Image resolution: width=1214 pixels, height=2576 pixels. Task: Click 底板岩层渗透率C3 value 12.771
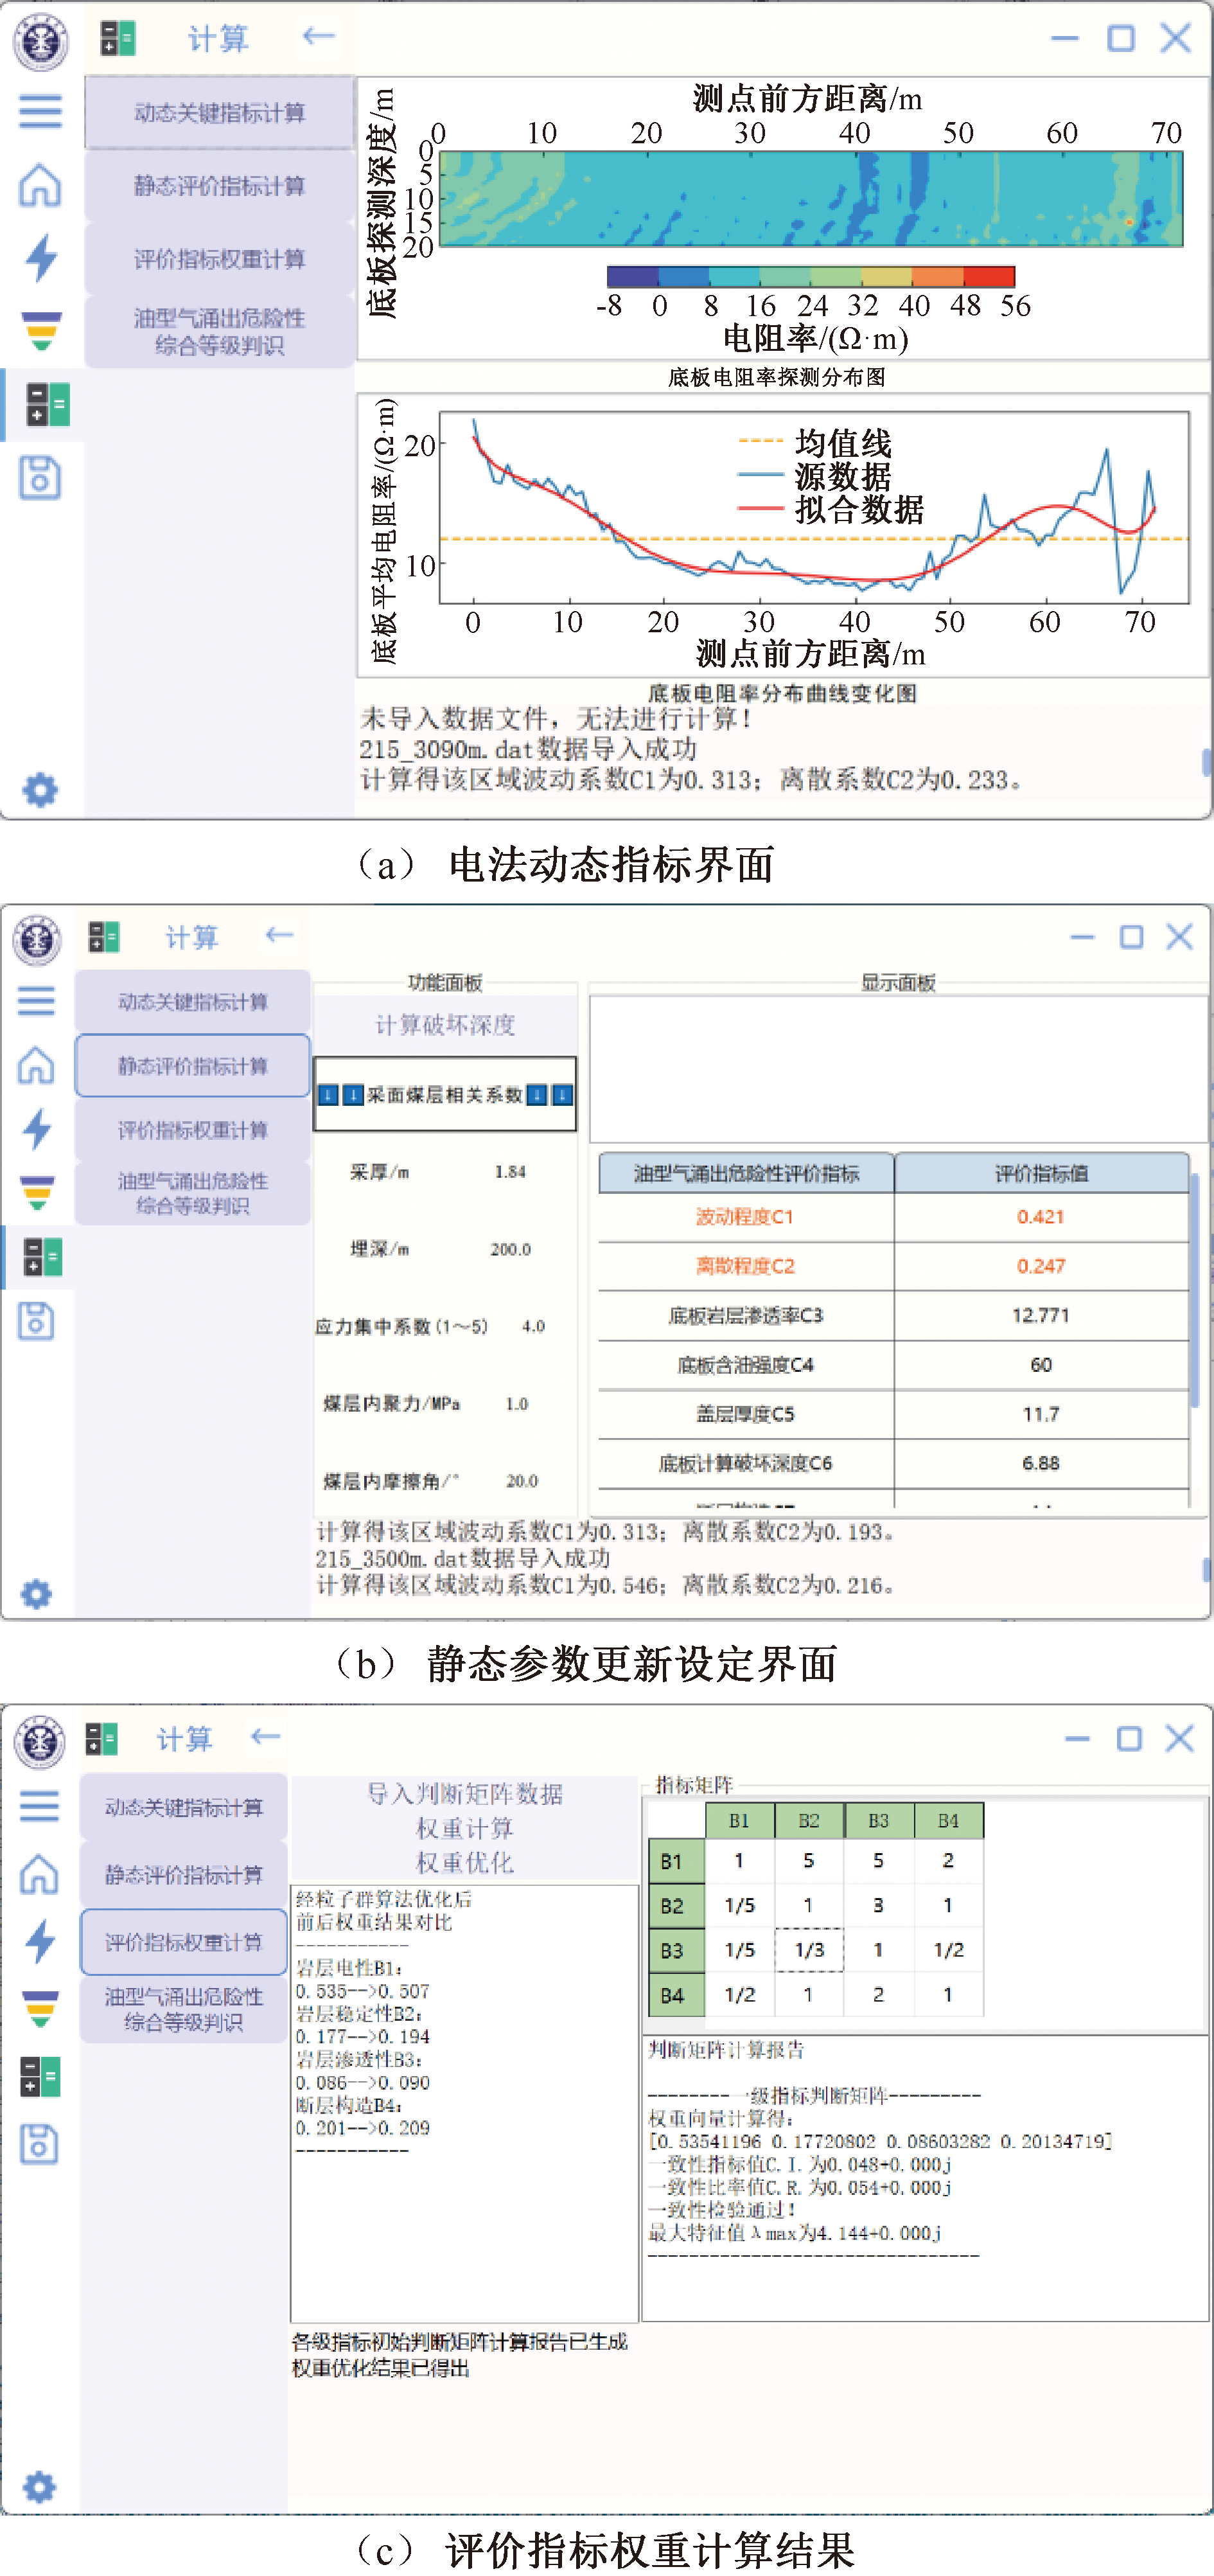(1041, 1315)
